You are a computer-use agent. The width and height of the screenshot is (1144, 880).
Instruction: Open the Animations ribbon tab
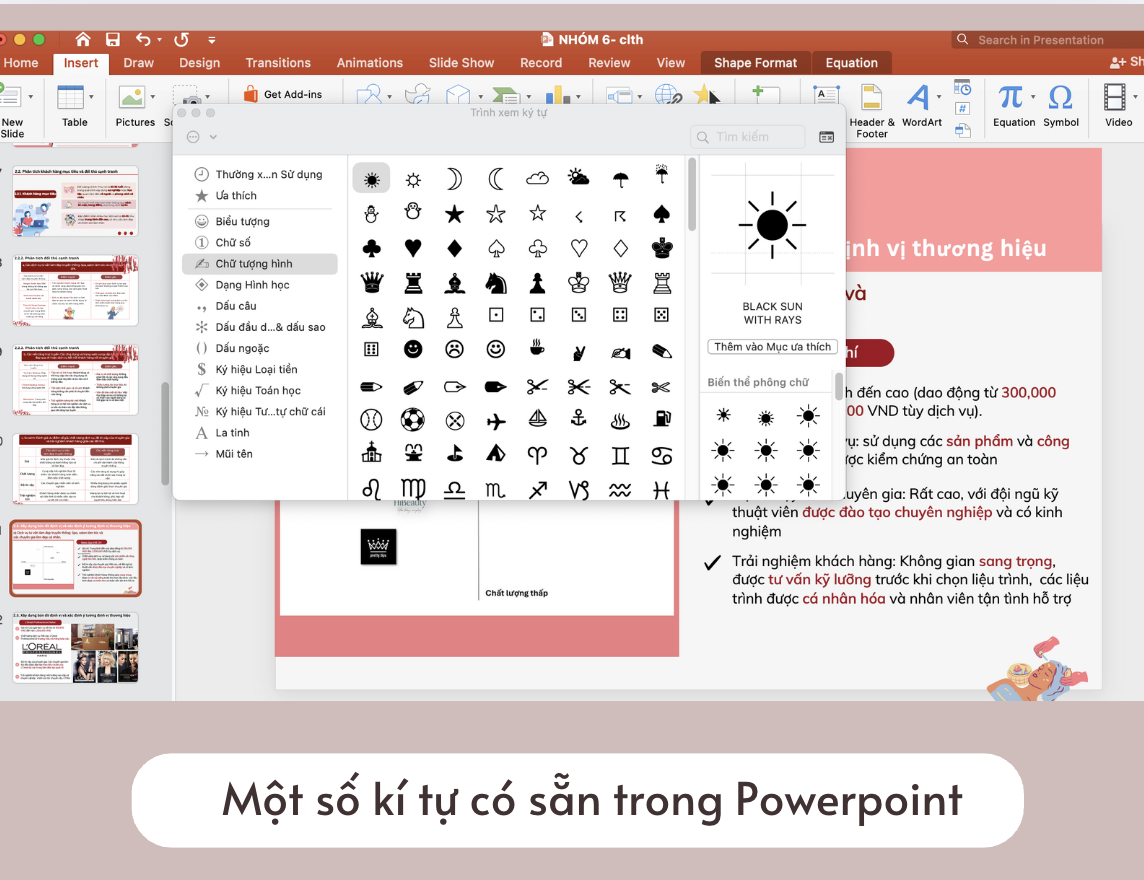point(369,62)
